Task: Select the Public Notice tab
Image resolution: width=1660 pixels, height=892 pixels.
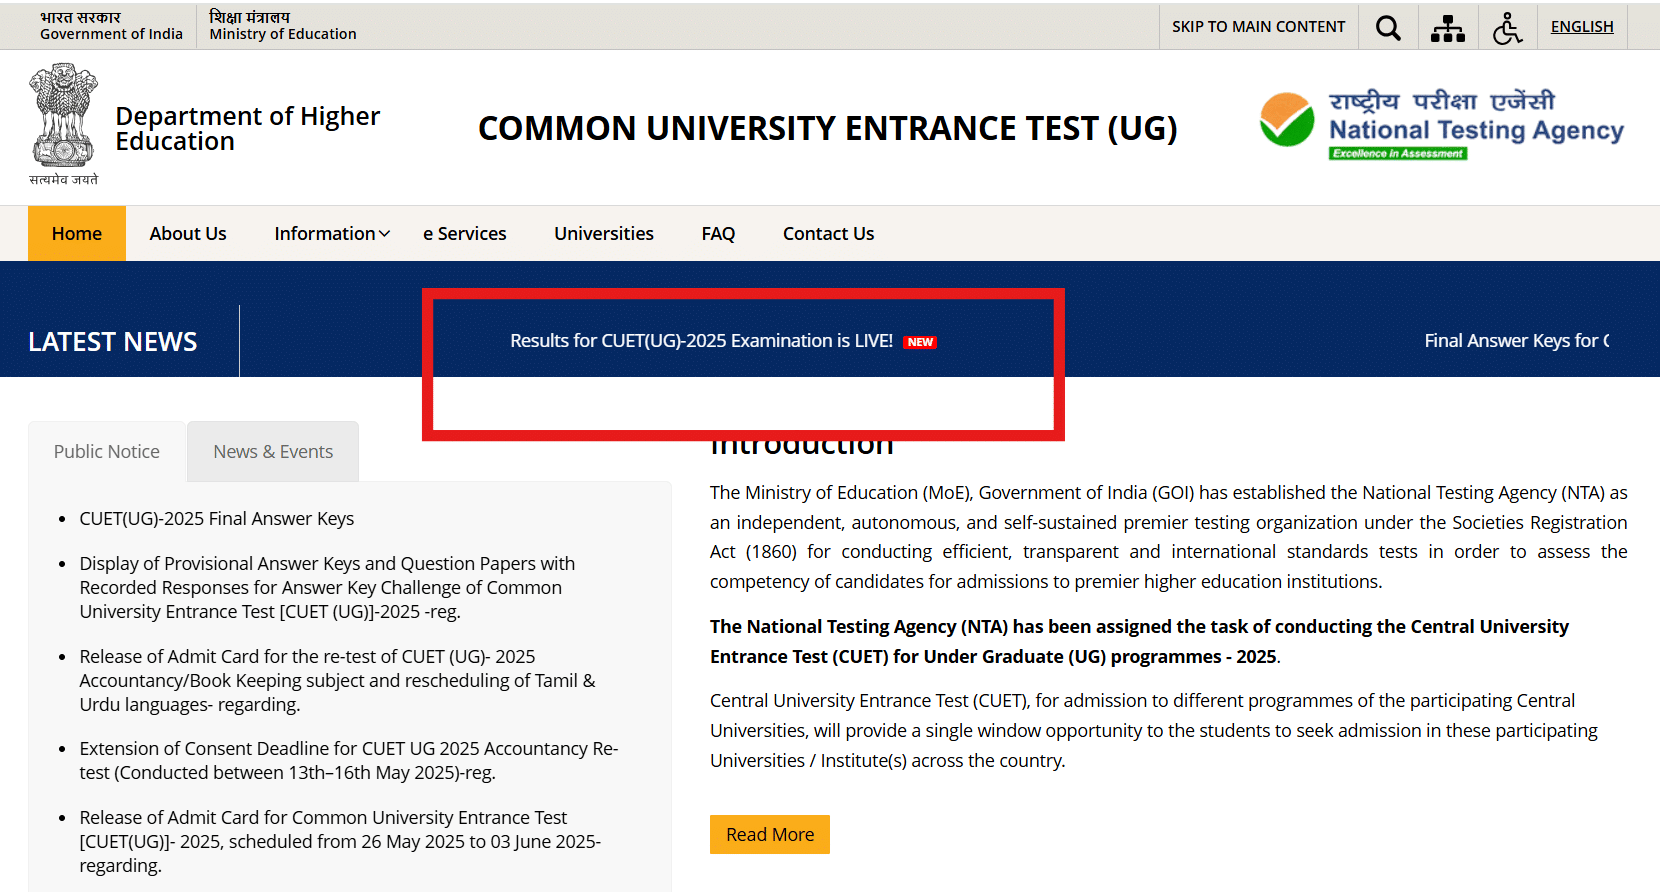Action: [107, 452]
